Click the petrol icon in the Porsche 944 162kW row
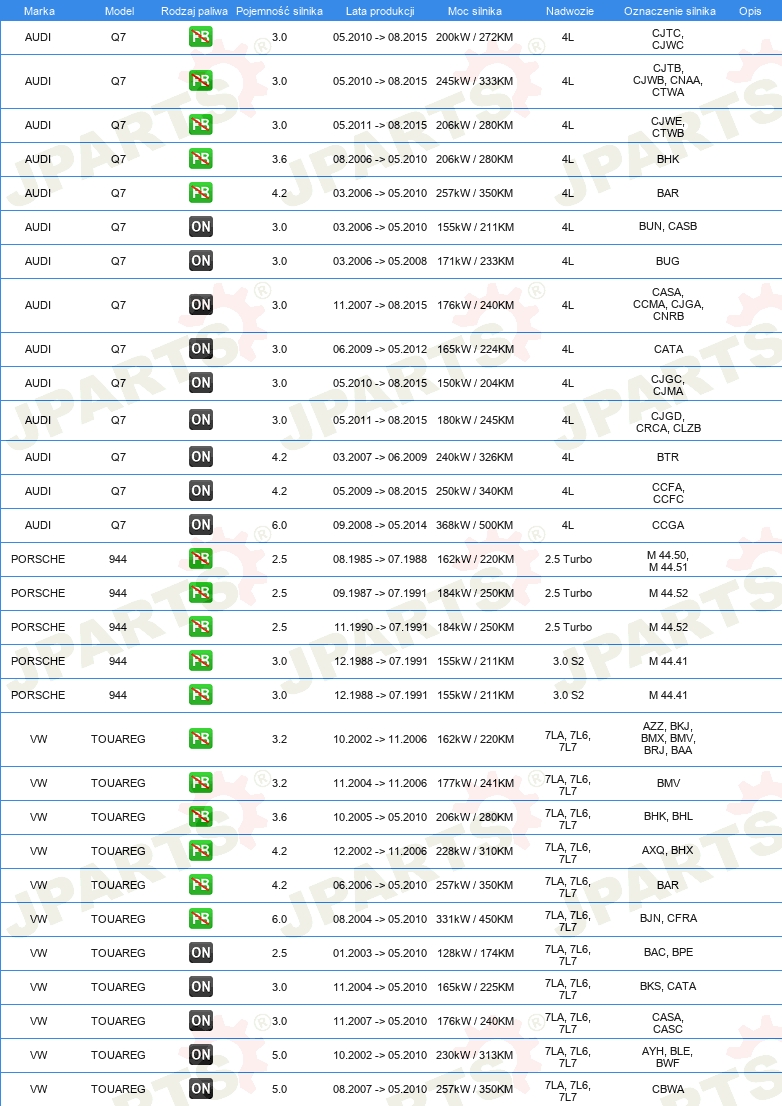This screenshot has width=782, height=1106. (201, 559)
